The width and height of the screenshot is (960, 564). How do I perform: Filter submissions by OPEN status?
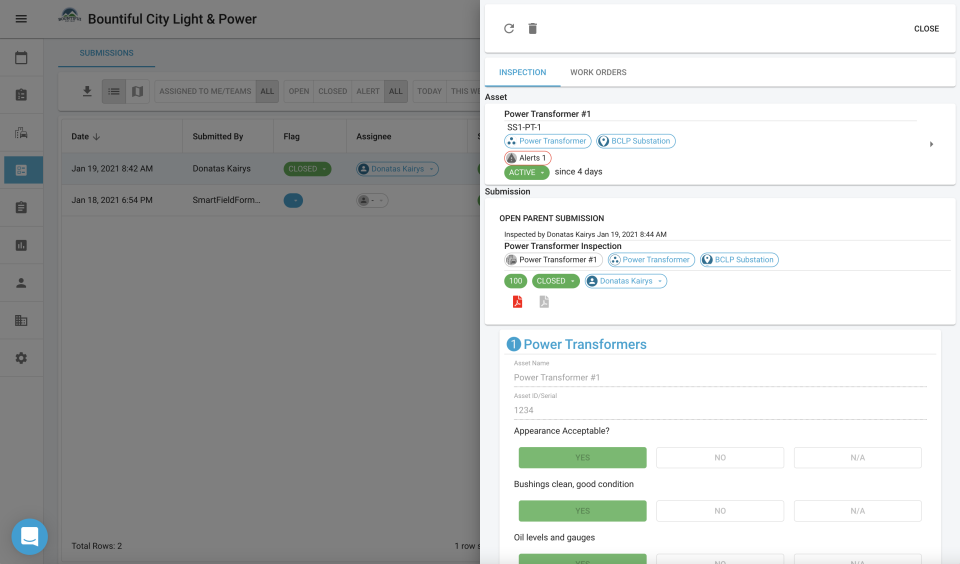click(x=299, y=91)
